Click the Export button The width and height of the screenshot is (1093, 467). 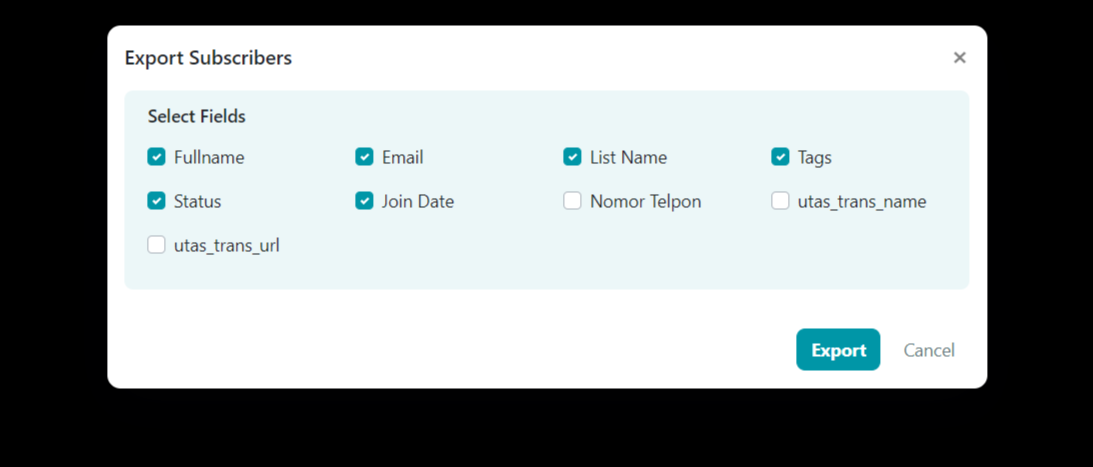coord(838,350)
